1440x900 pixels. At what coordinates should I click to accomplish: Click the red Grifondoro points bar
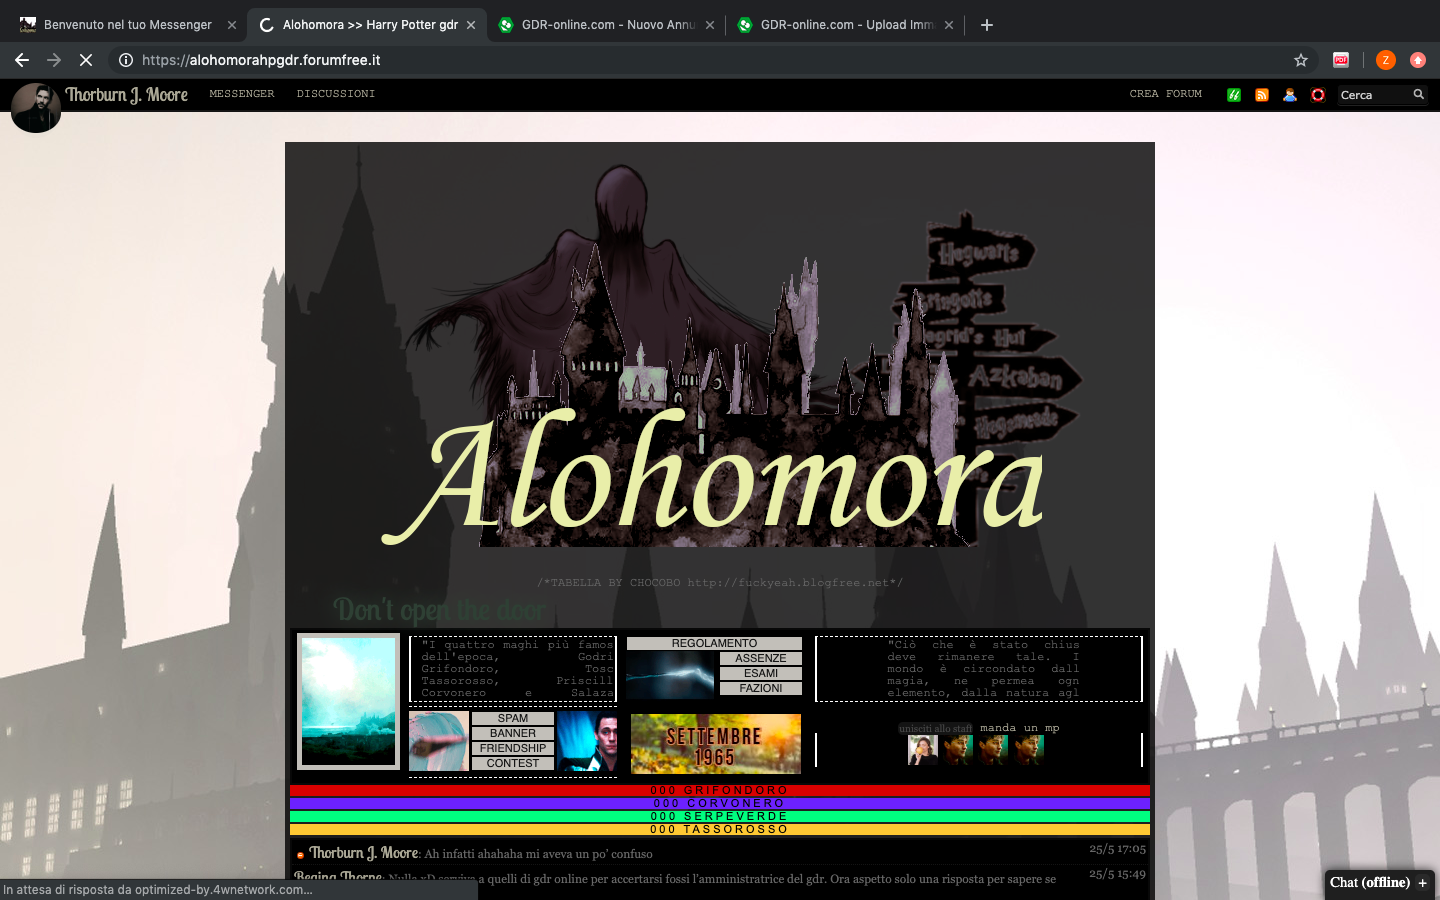click(720, 790)
